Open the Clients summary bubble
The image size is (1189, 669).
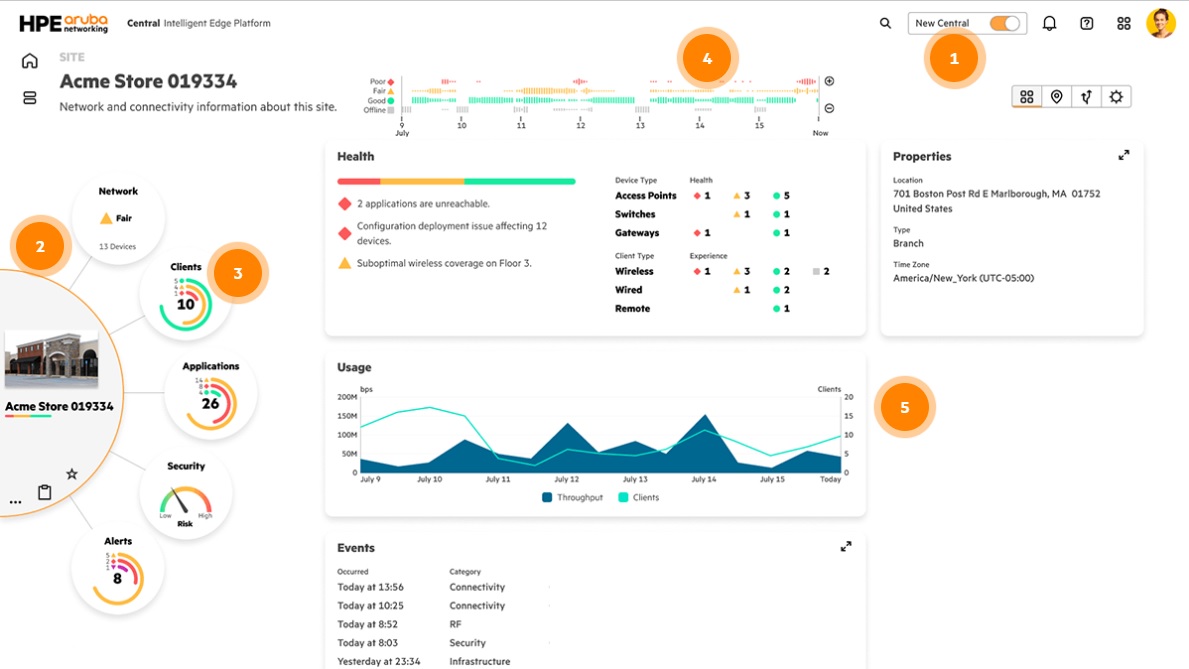(186, 296)
